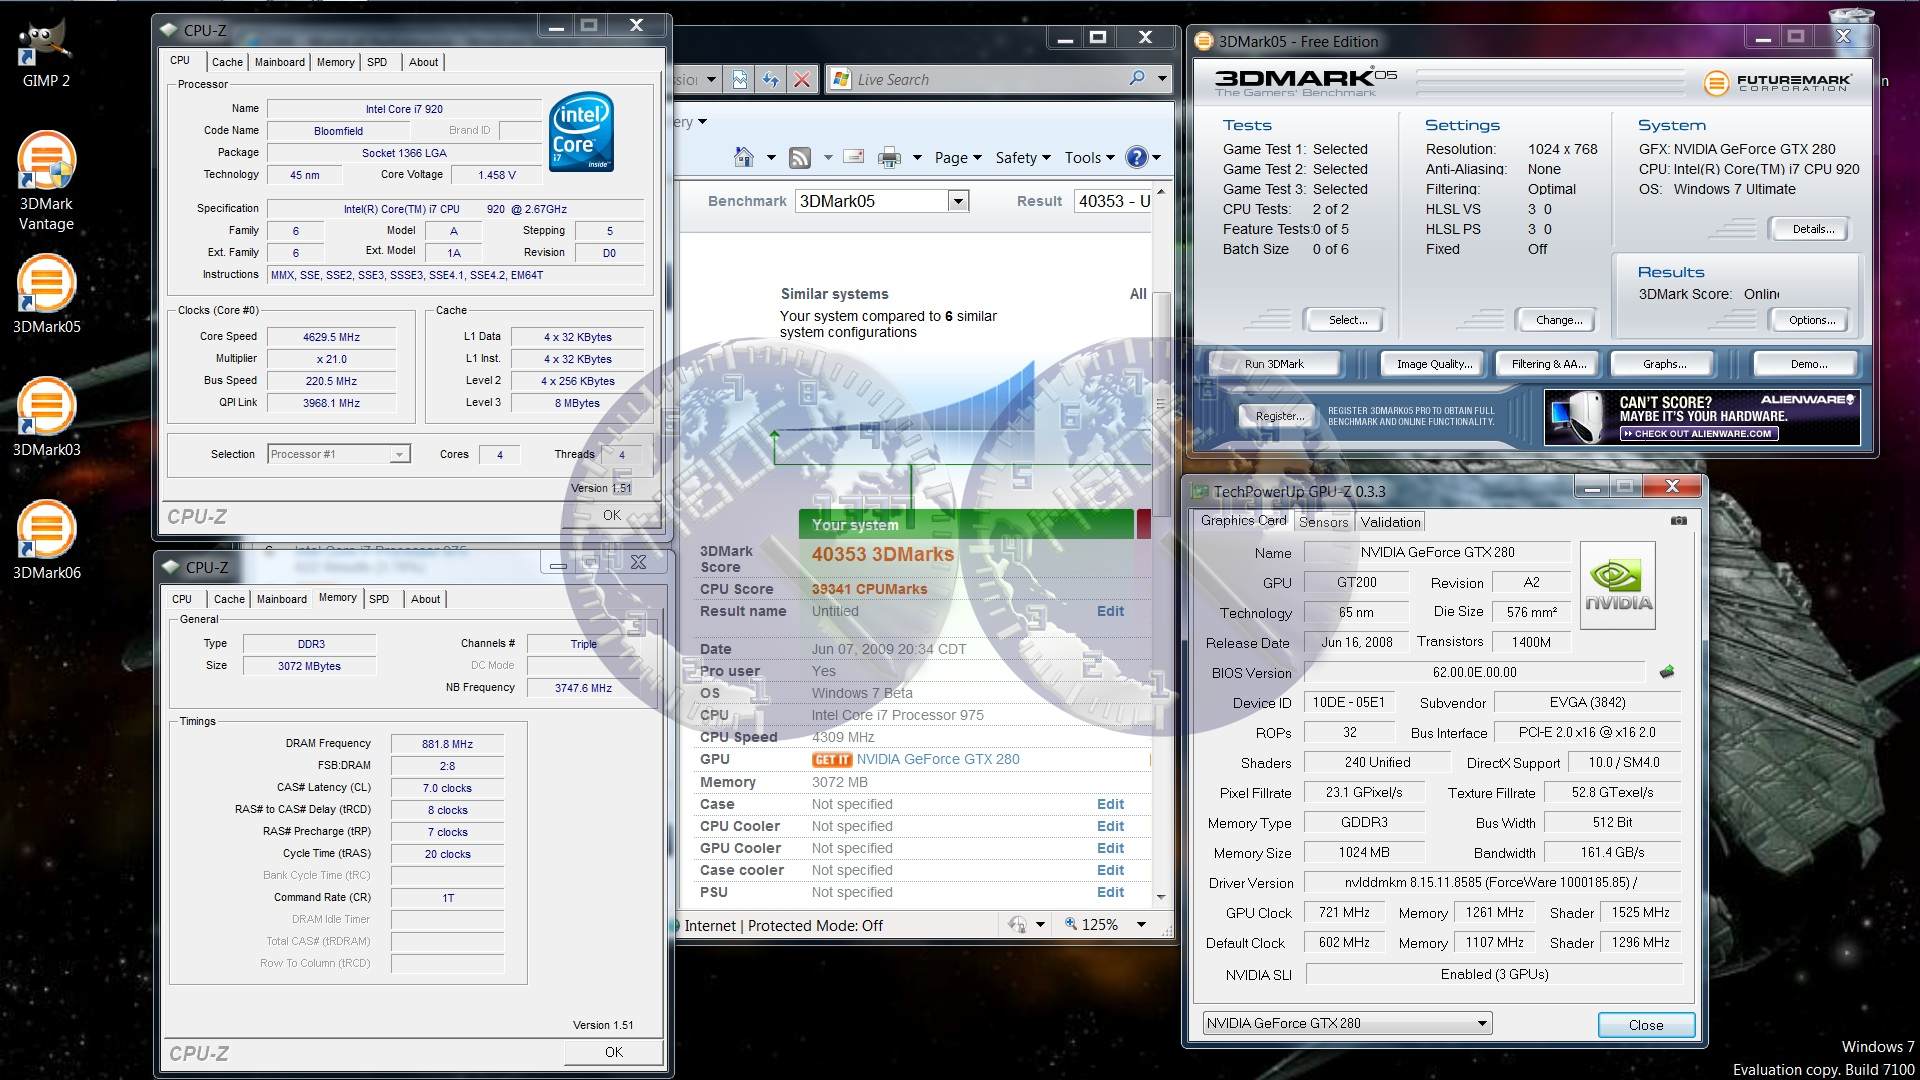Click the Details... button under System
The width and height of the screenshot is (1920, 1080).
point(1812,229)
